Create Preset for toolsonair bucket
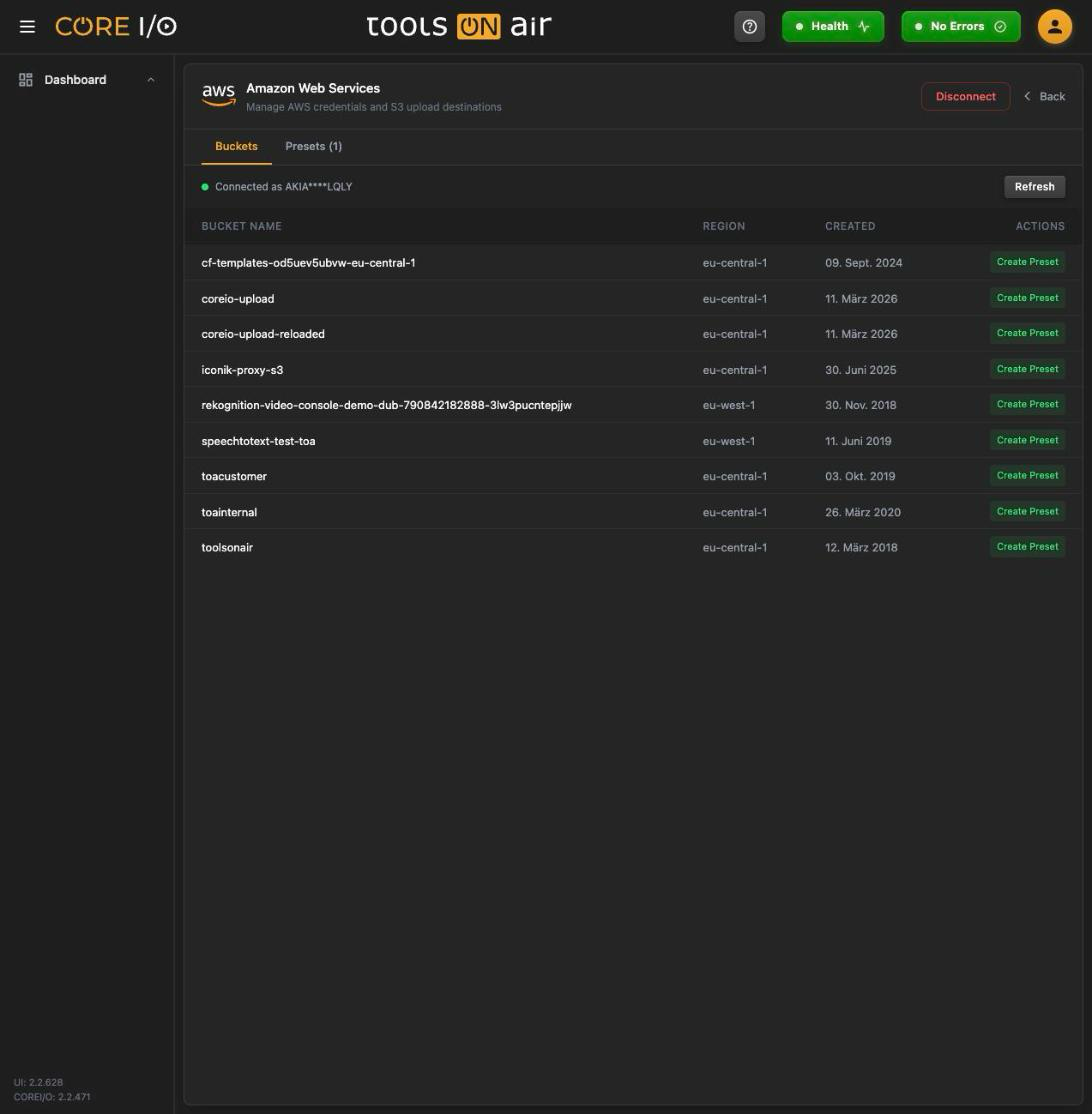Screen dimensions: 1092x1114 coord(1027,546)
